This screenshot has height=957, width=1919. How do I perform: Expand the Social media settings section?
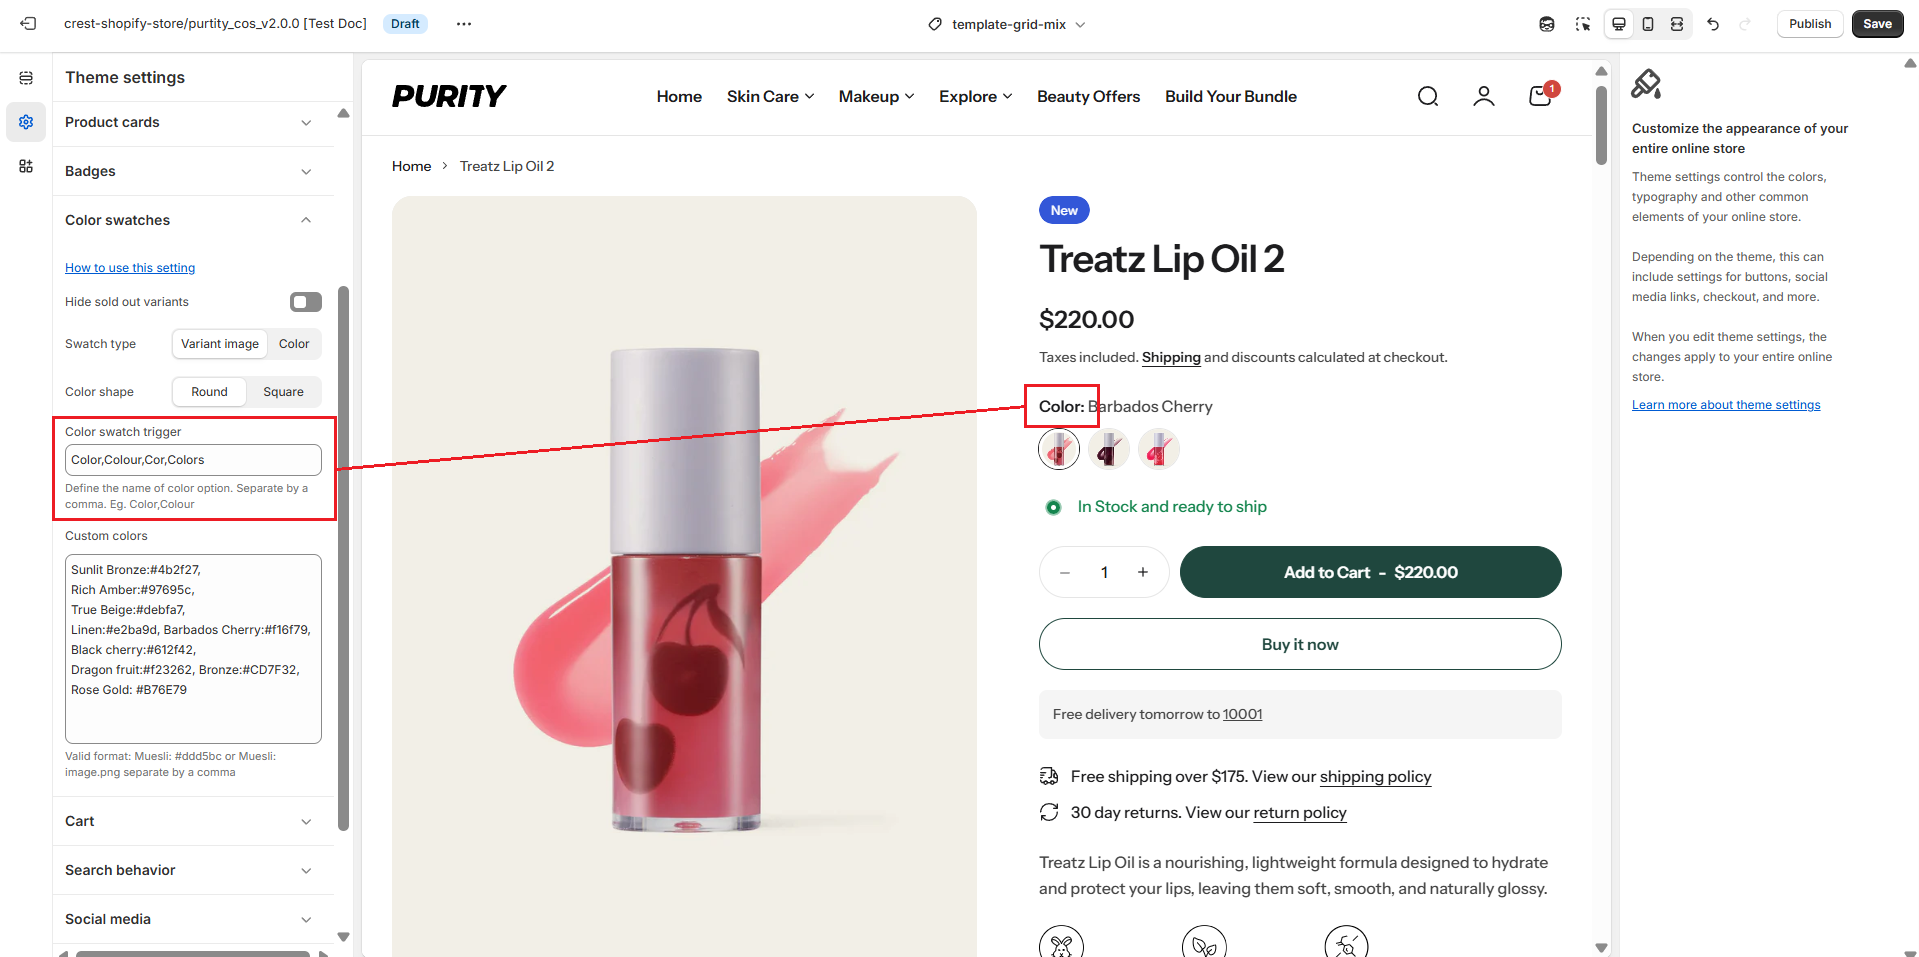(x=189, y=919)
